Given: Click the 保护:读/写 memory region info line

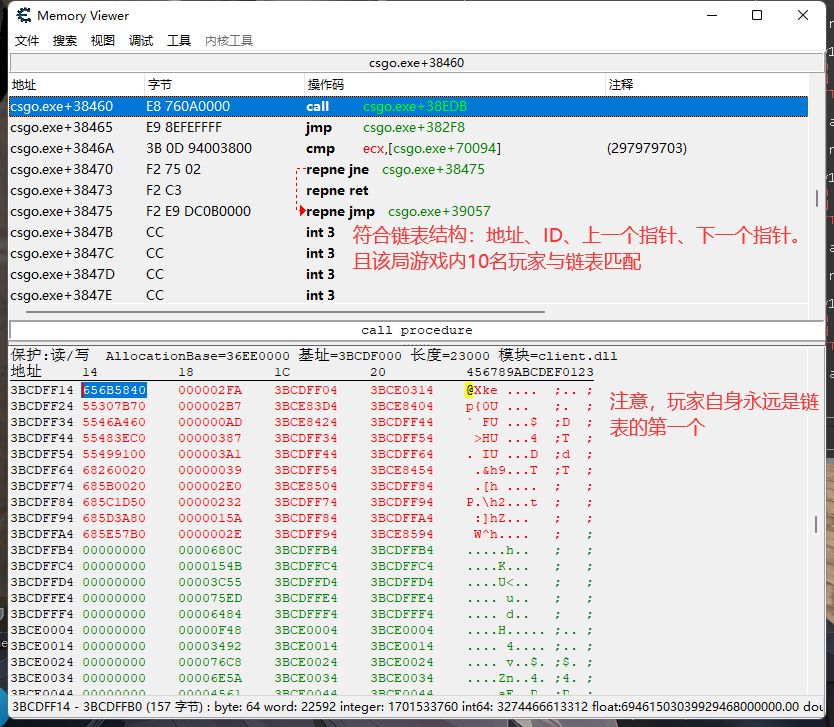Looking at the screenshot, I should [x=314, y=356].
